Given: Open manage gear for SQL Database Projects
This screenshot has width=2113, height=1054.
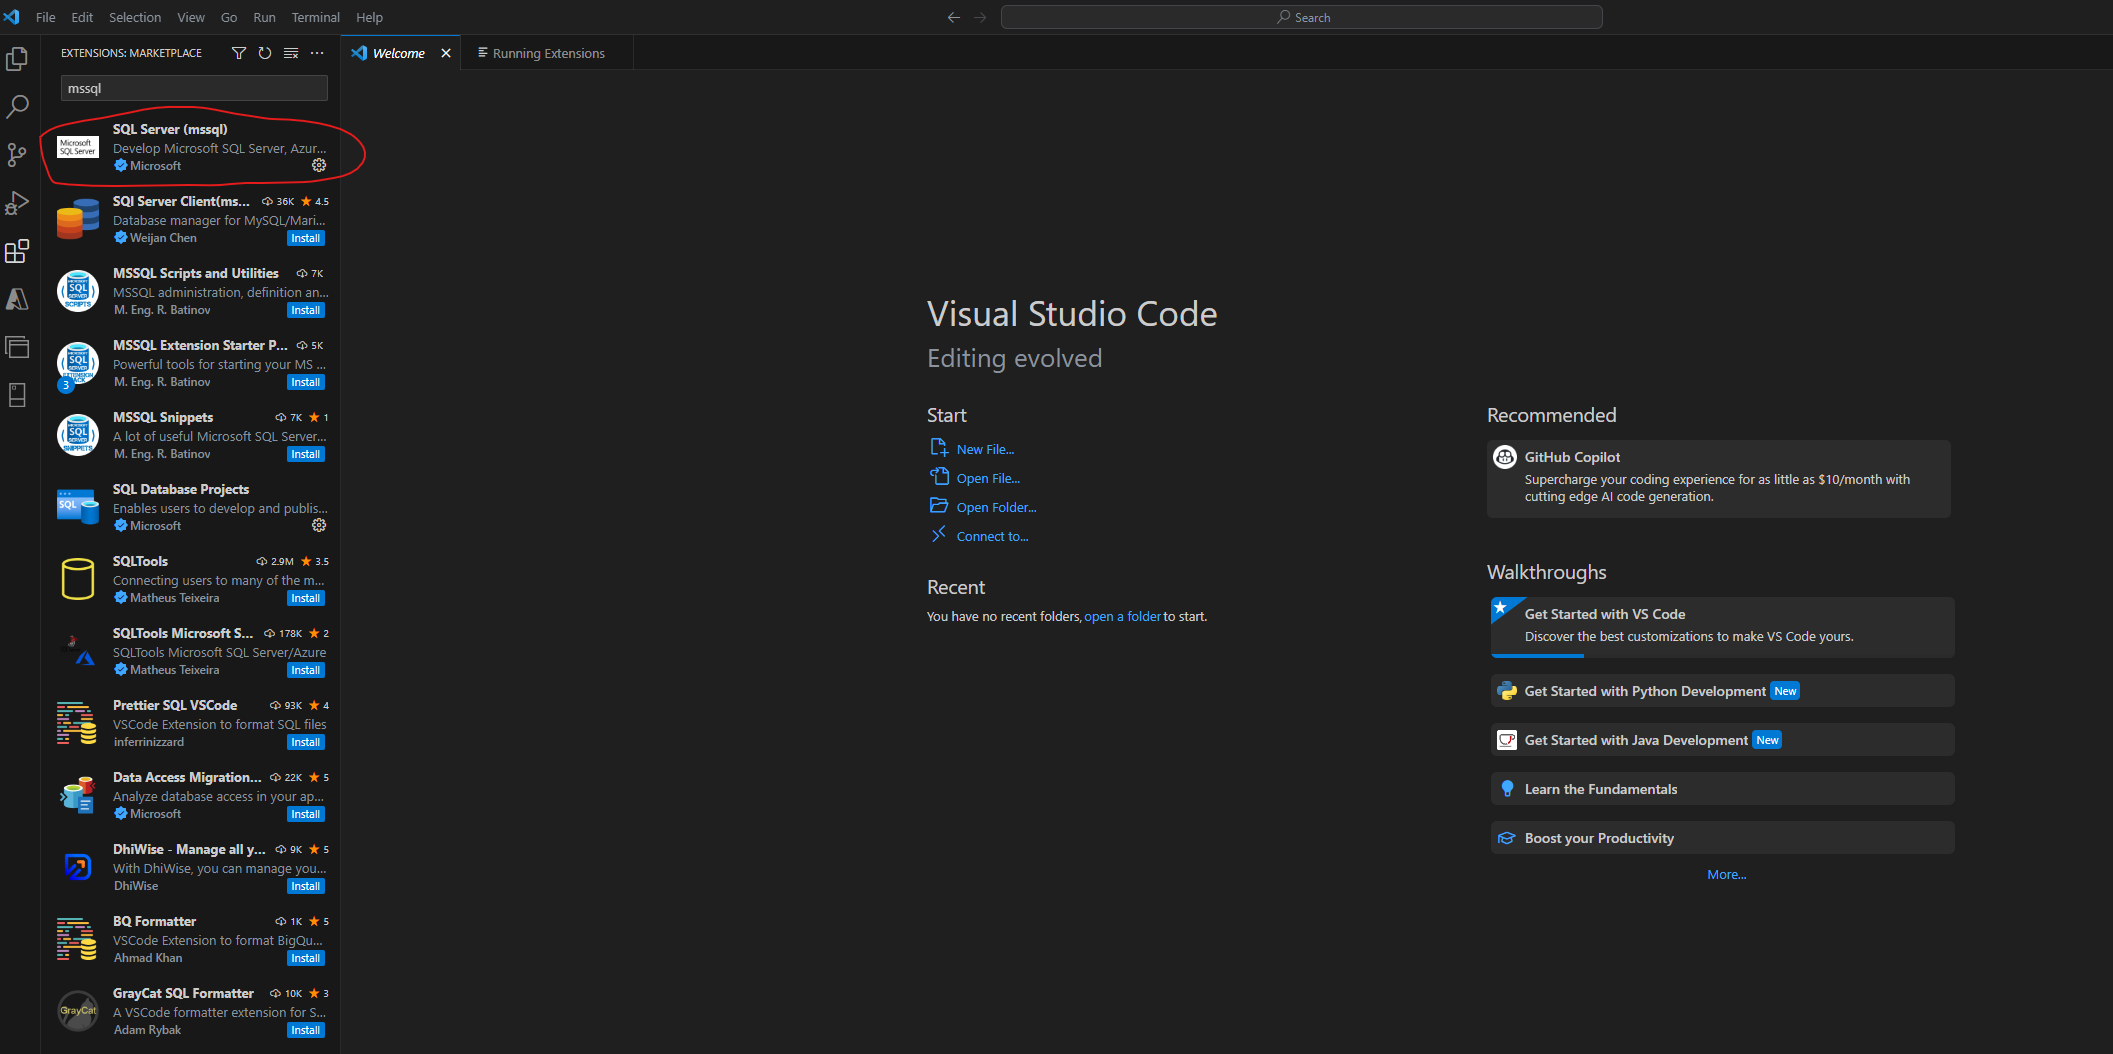Looking at the screenshot, I should click(319, 525).
